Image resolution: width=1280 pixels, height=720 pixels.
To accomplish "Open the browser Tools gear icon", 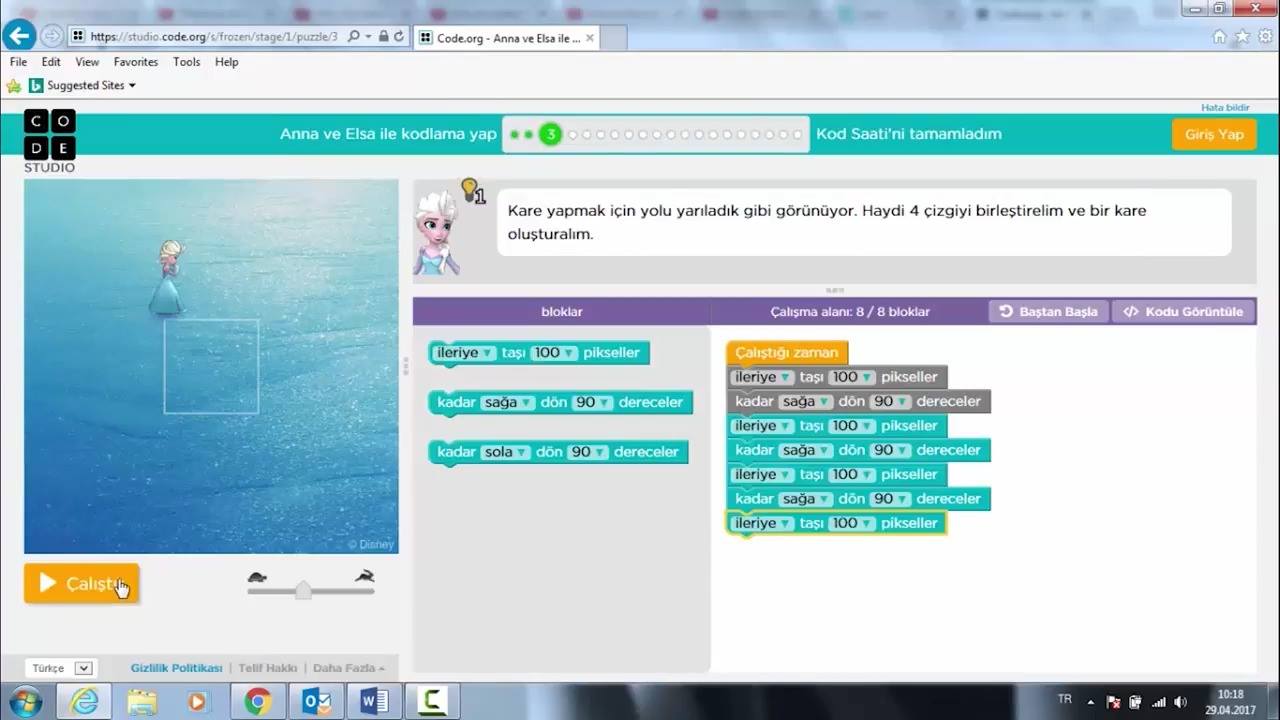I will coord(1265,37).
